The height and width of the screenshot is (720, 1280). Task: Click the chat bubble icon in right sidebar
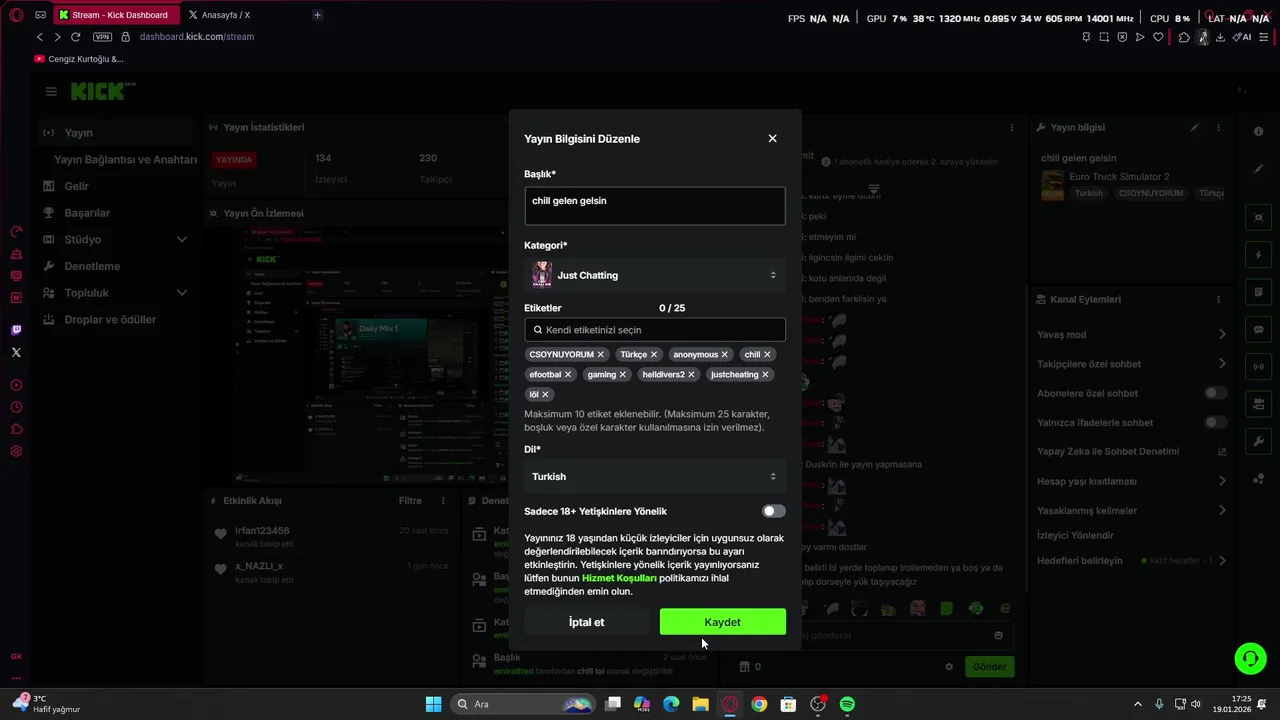point(1259,330)
